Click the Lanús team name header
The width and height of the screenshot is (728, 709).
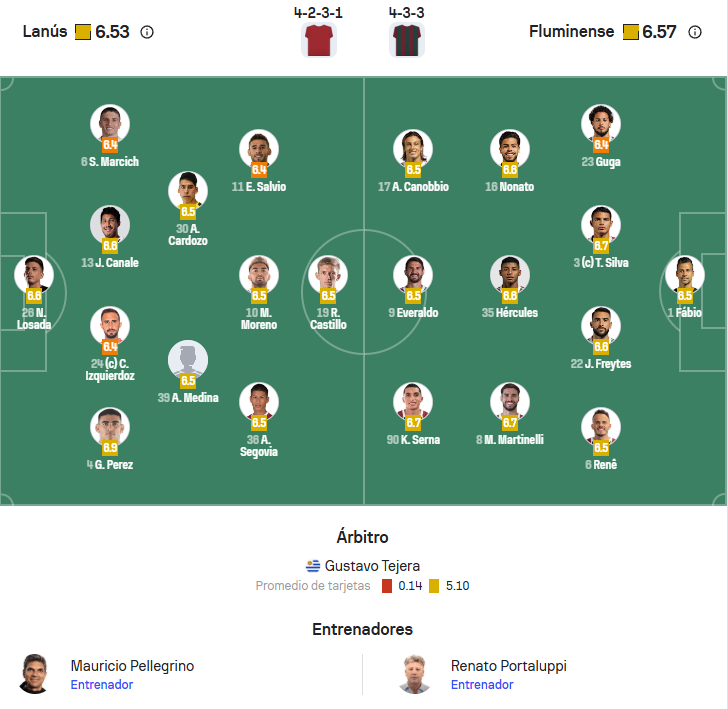coord(45,32)
